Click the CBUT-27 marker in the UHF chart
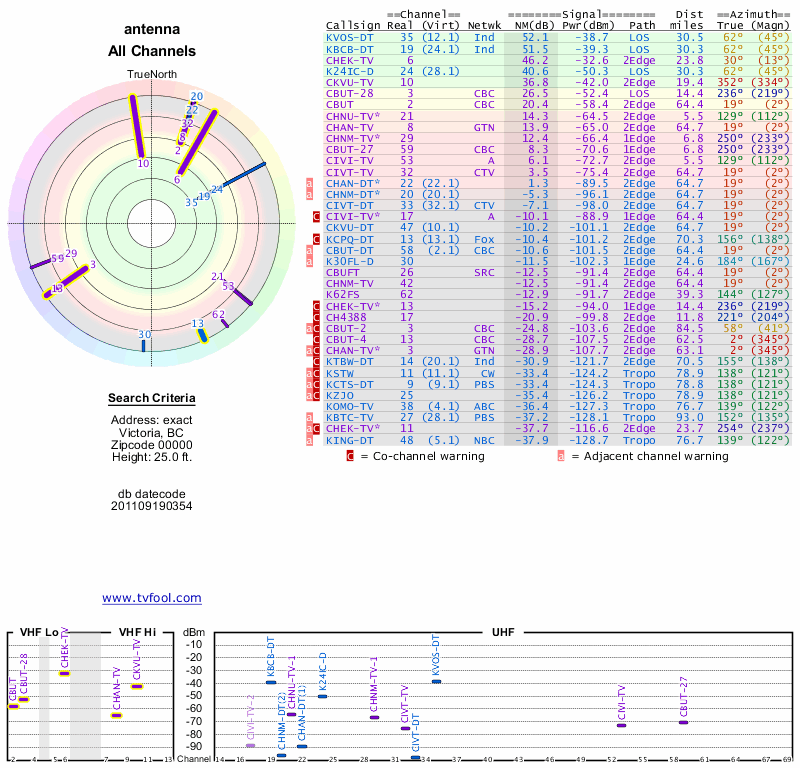The width and height of the screenshot is (800, 768). click(684, 722)
